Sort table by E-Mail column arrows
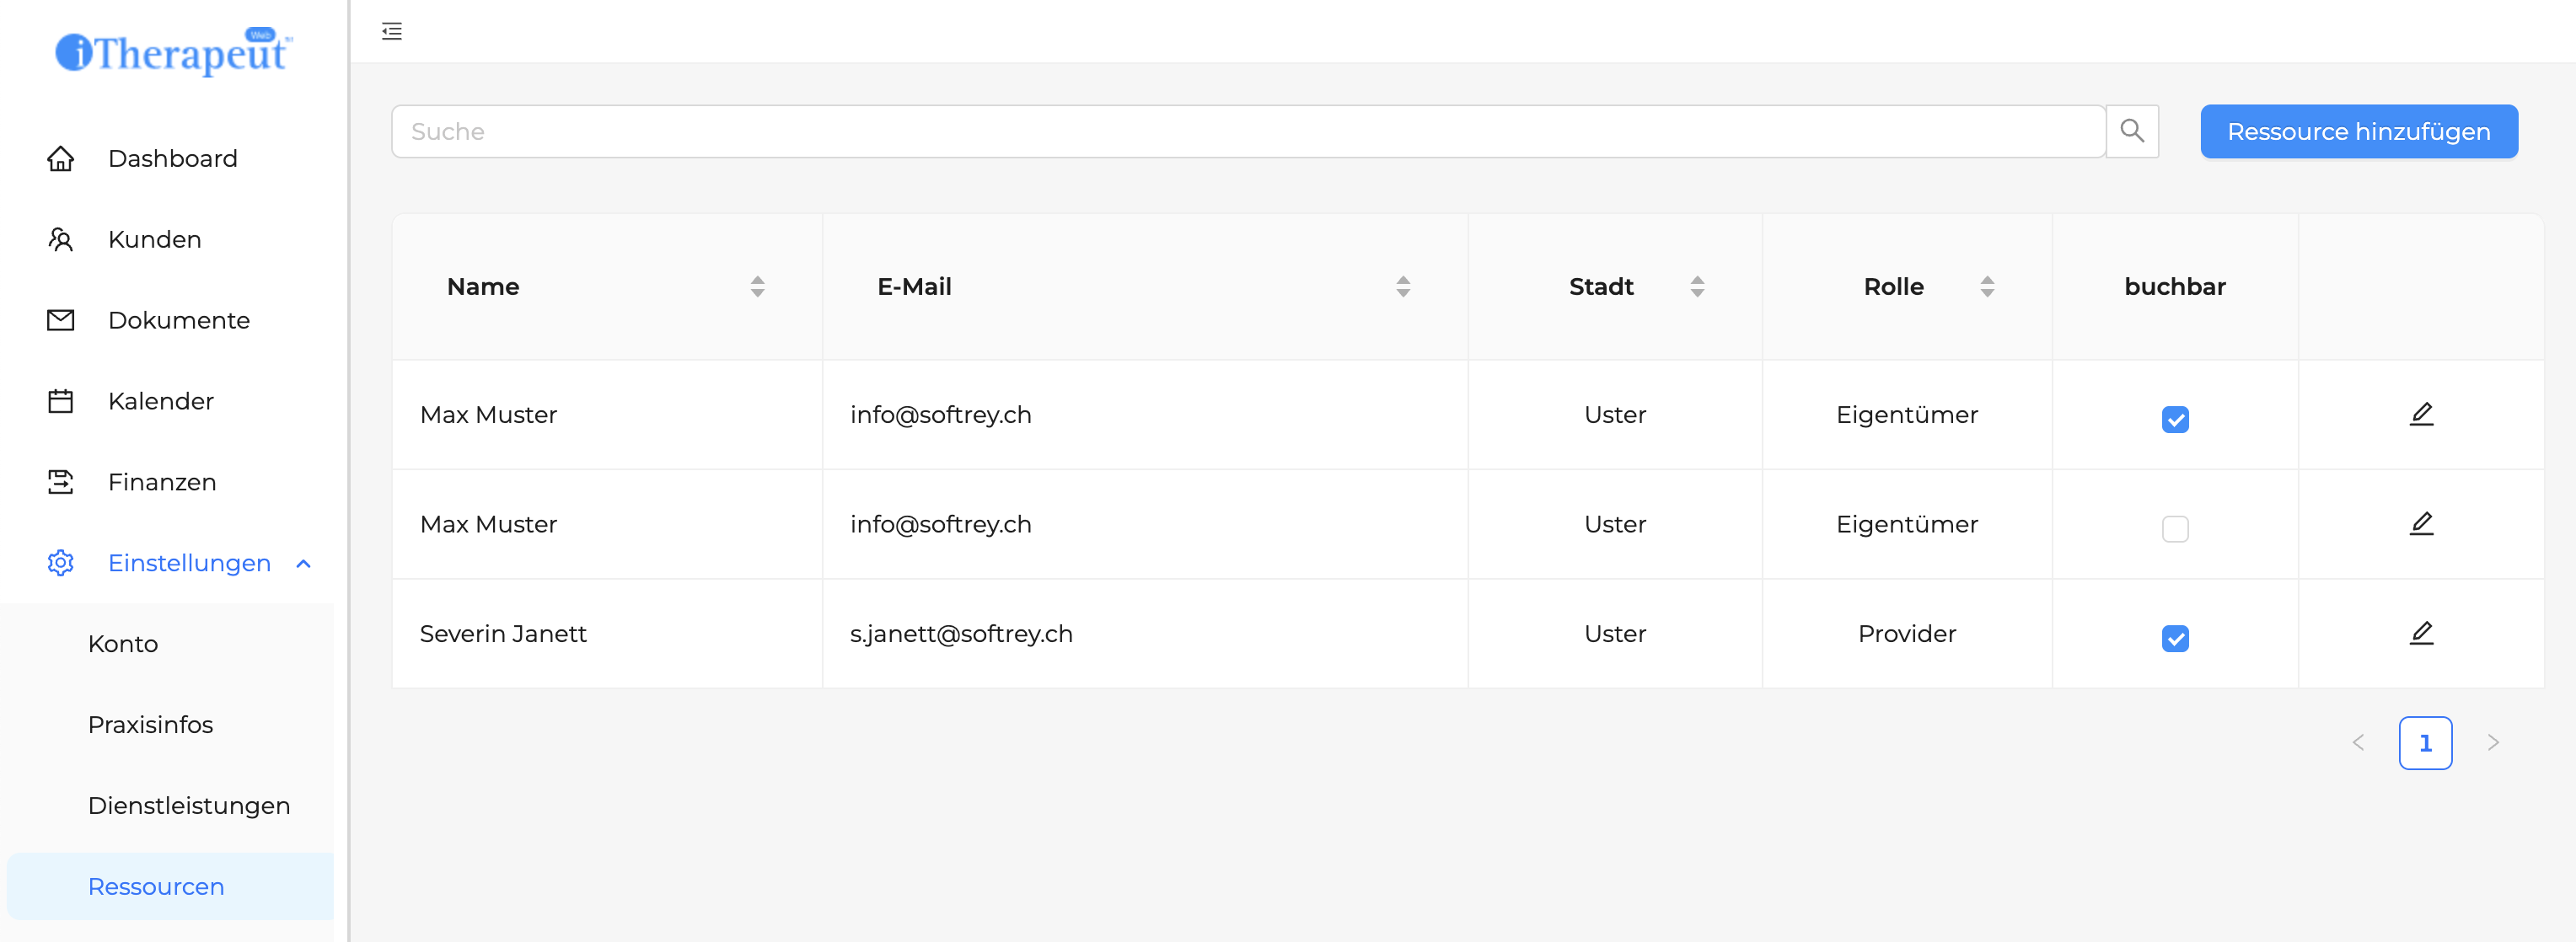 1402,287
